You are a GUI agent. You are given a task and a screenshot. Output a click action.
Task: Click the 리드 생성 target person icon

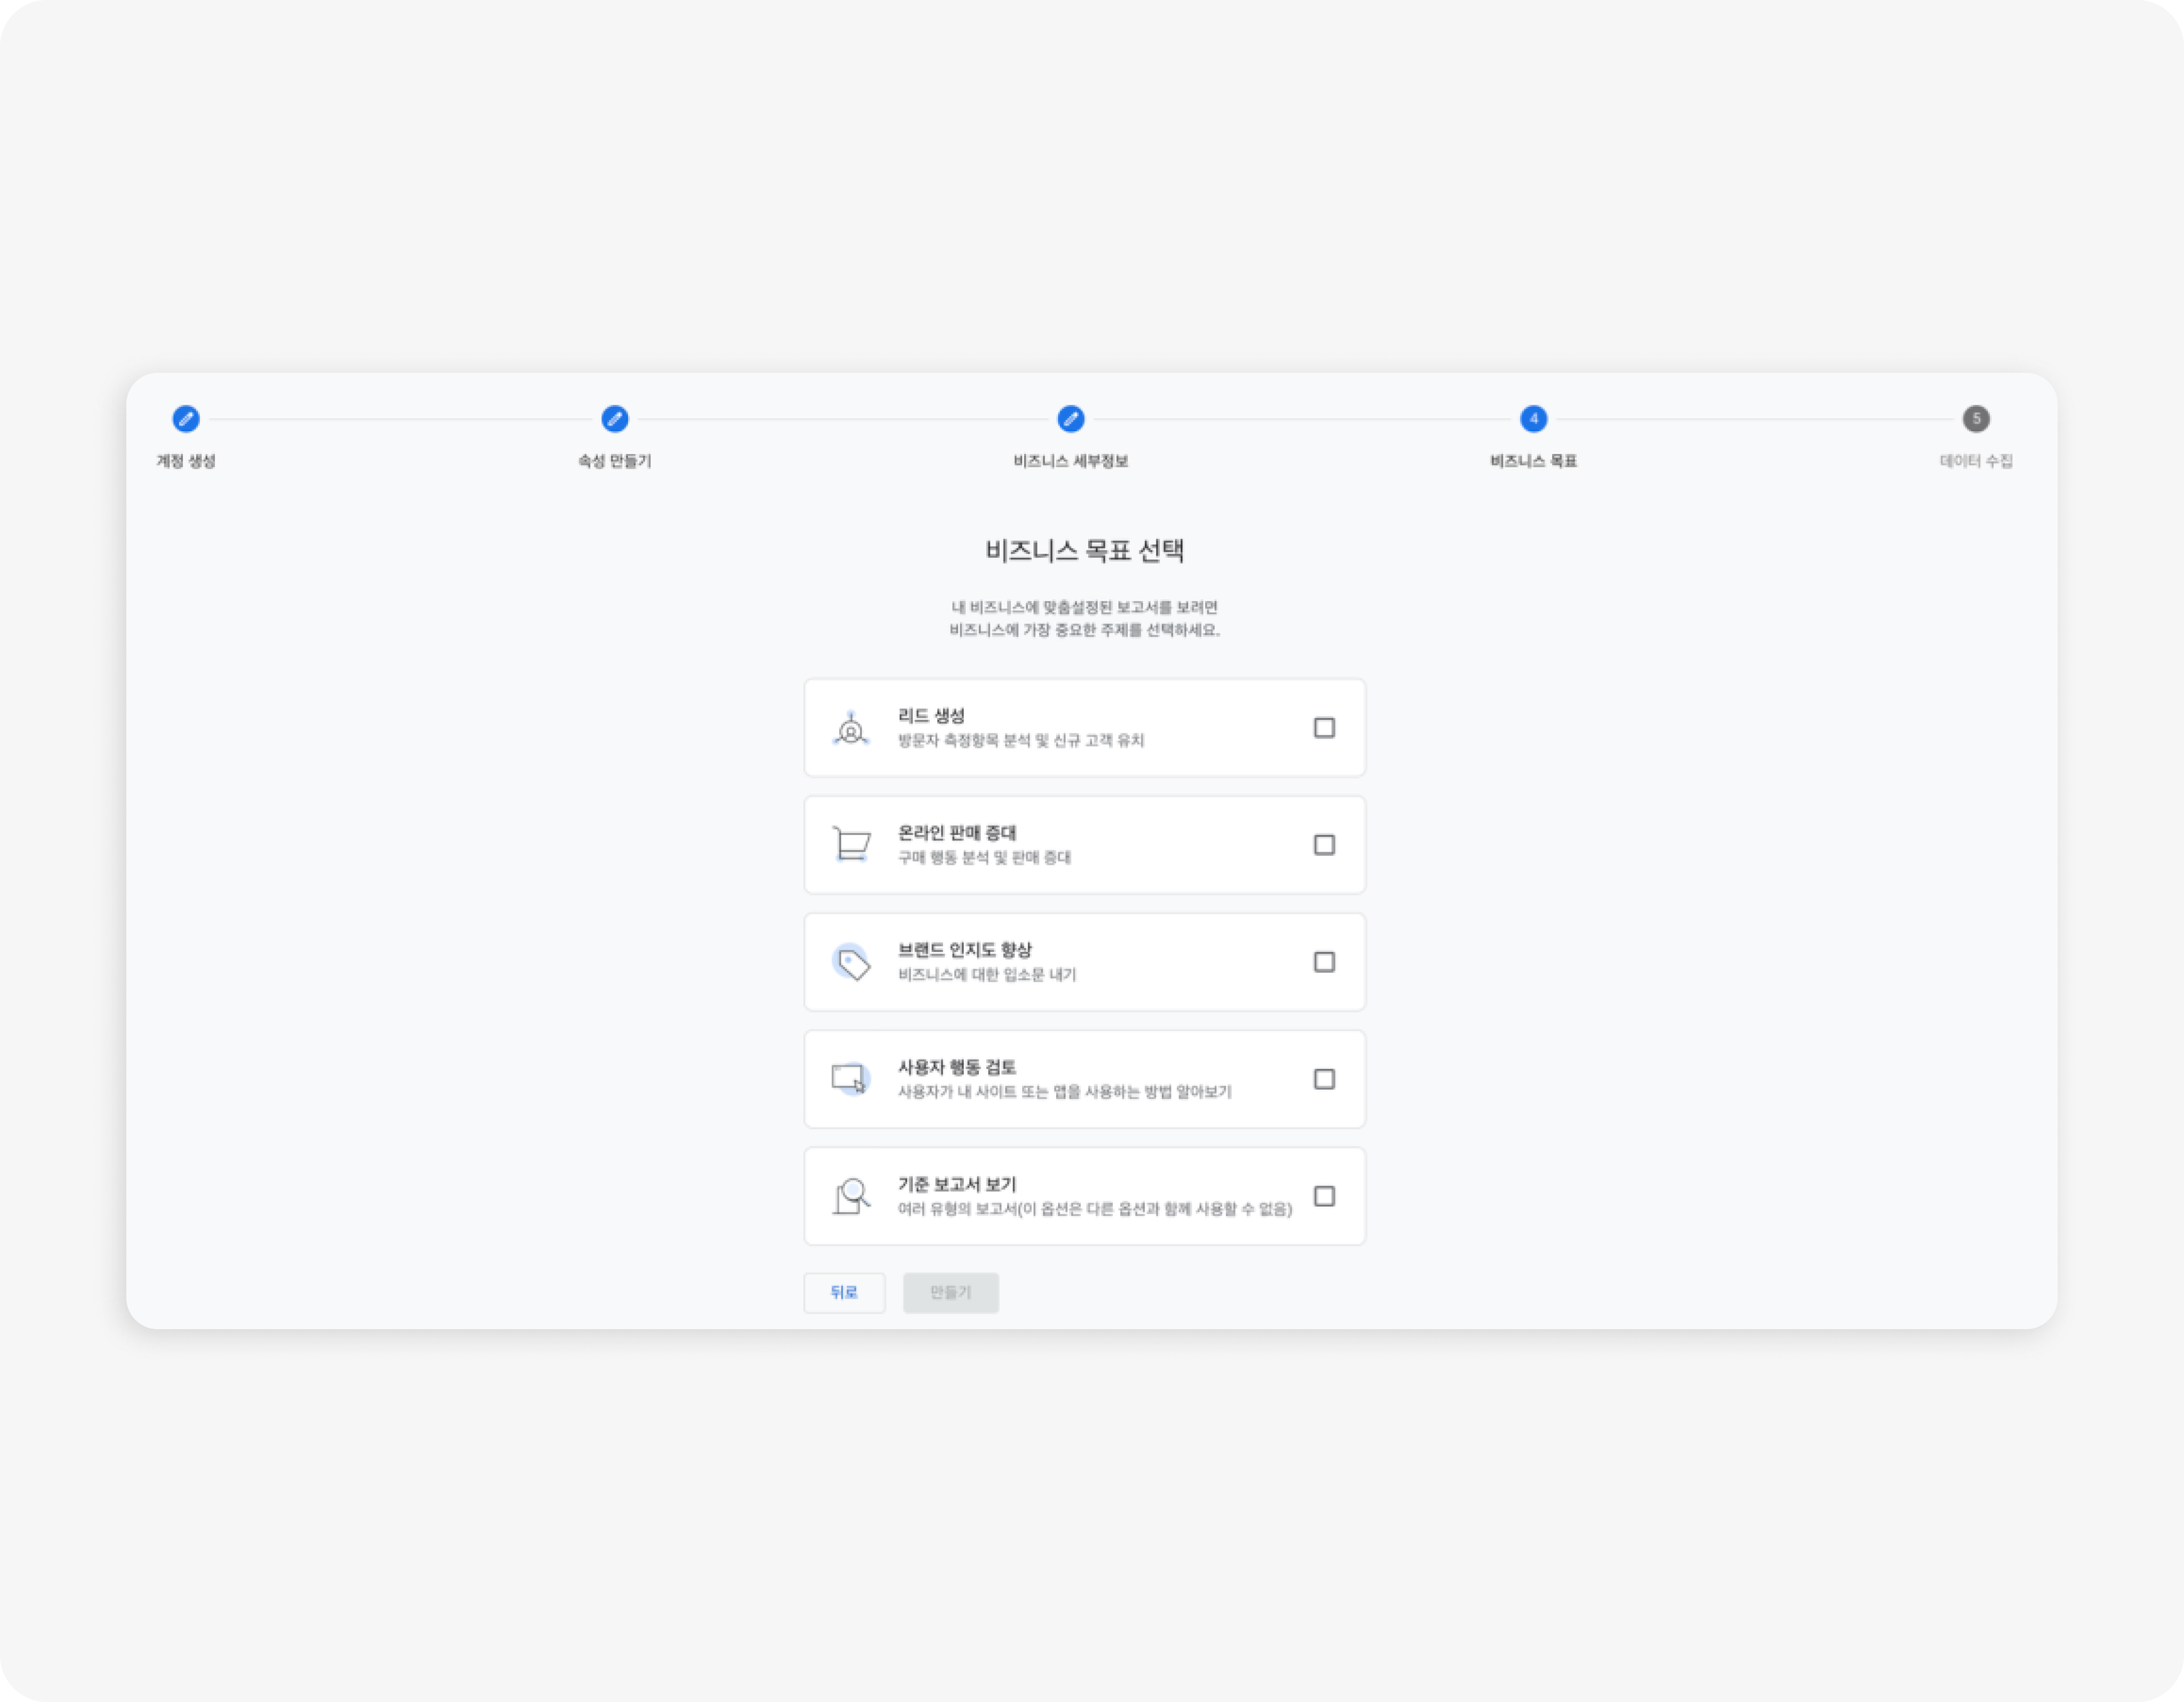coord(851,729)
